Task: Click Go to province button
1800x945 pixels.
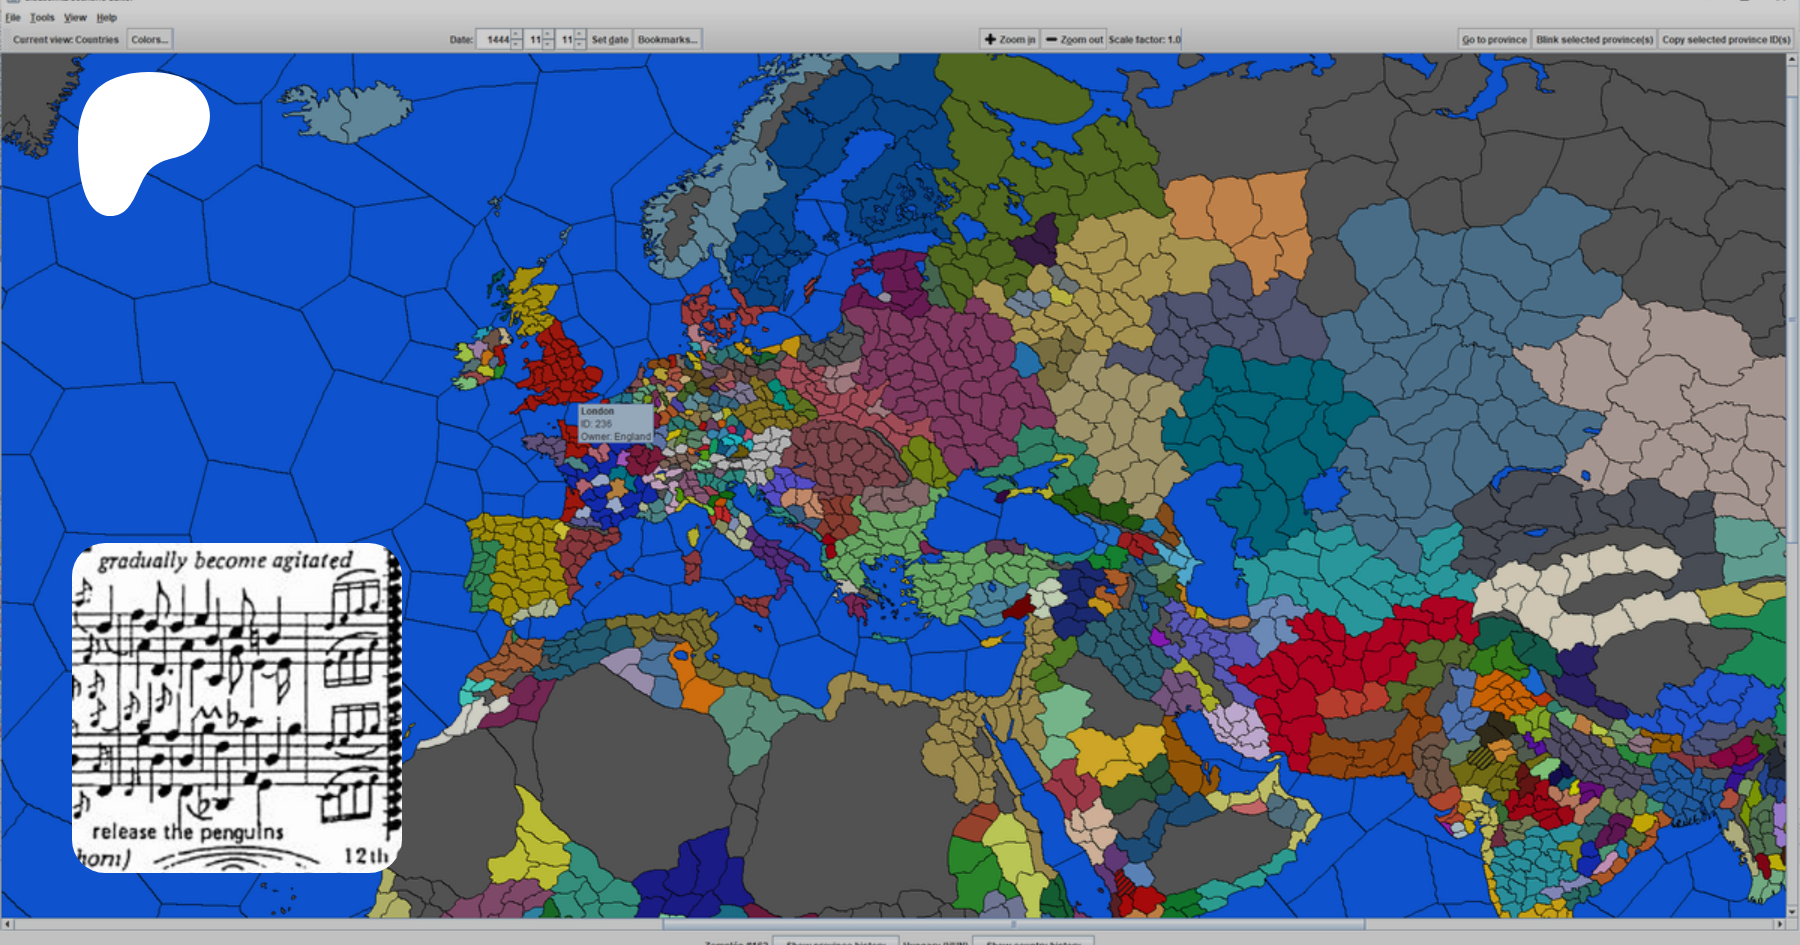Action: 1494,40
